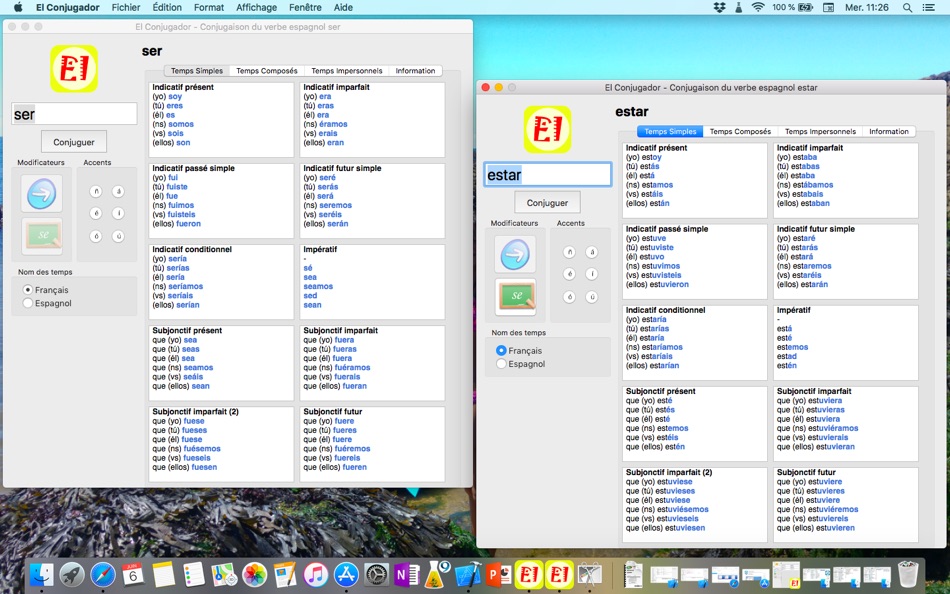The image size is (950, 594).
Task: Switch to Temps Composés tab in ser window
Action: [267, 71]
